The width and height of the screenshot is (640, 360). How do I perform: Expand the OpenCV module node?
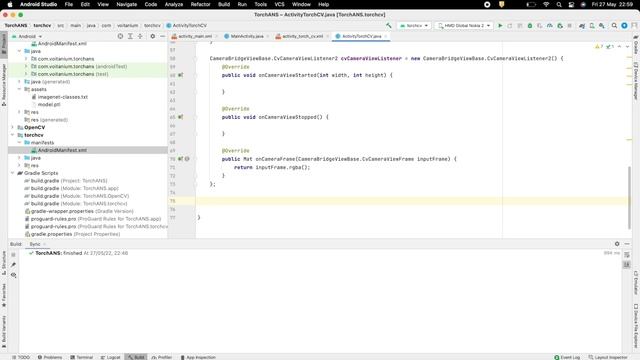coord(13,127)
